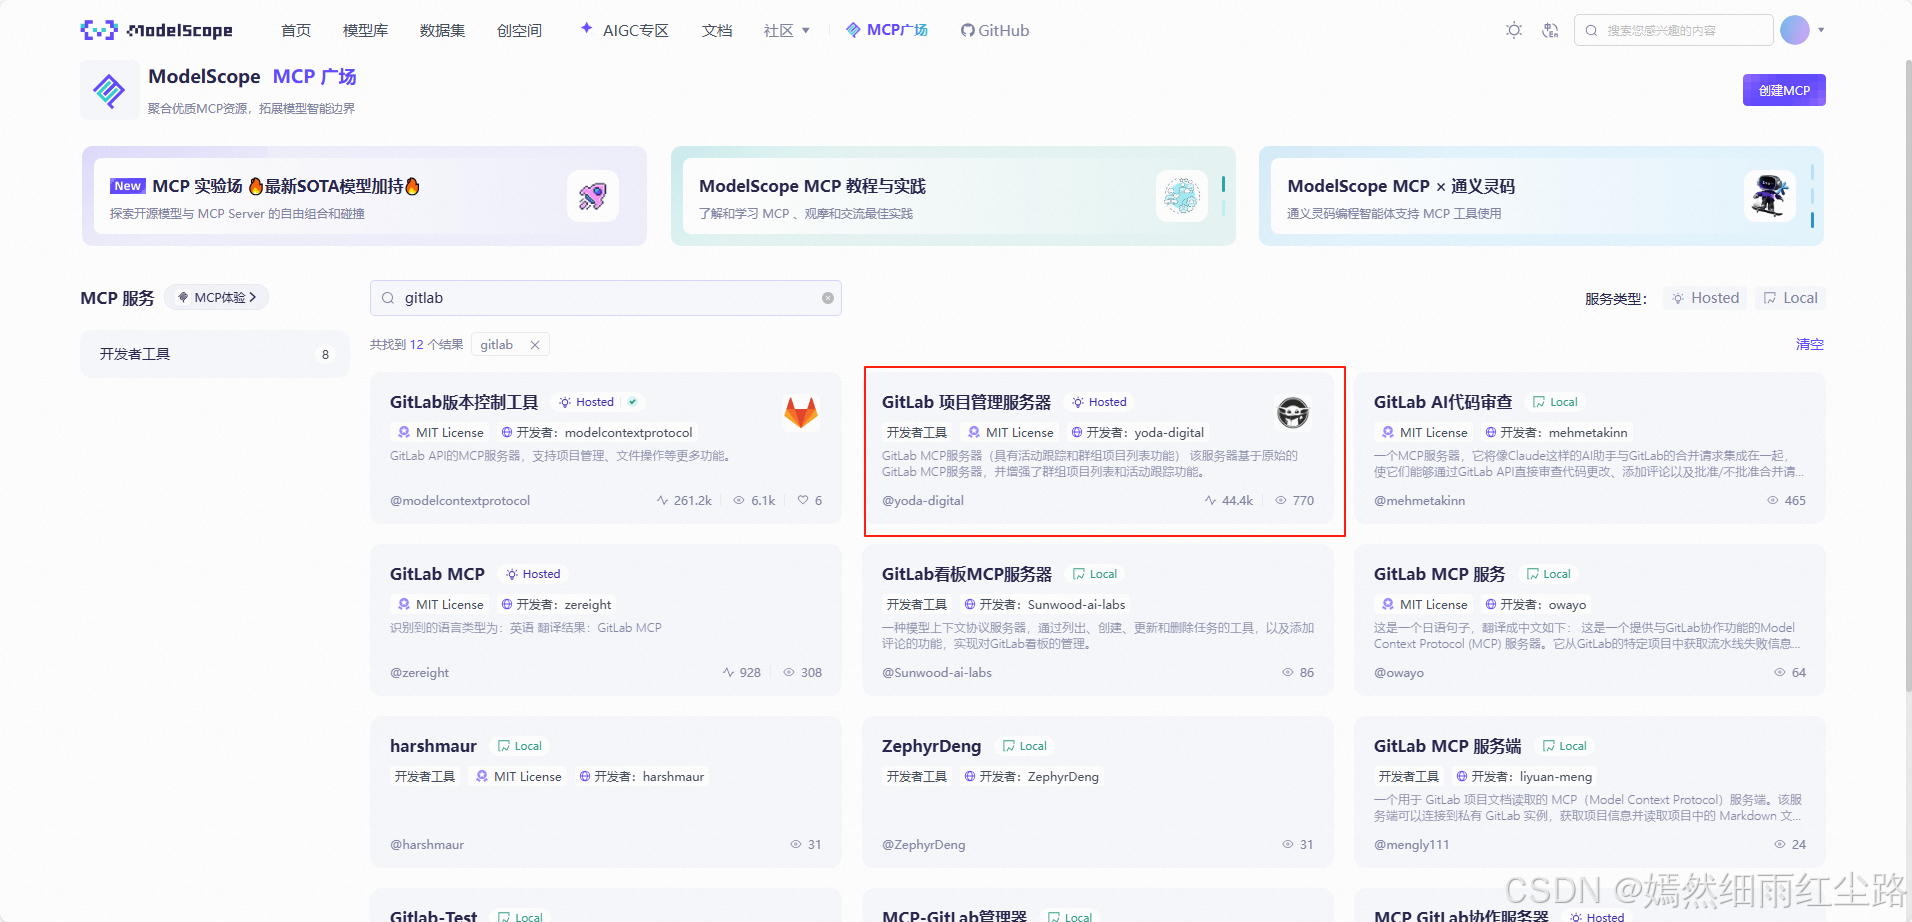Click the rocket icon in MCP 实验场 banner

tap(593, 196)
